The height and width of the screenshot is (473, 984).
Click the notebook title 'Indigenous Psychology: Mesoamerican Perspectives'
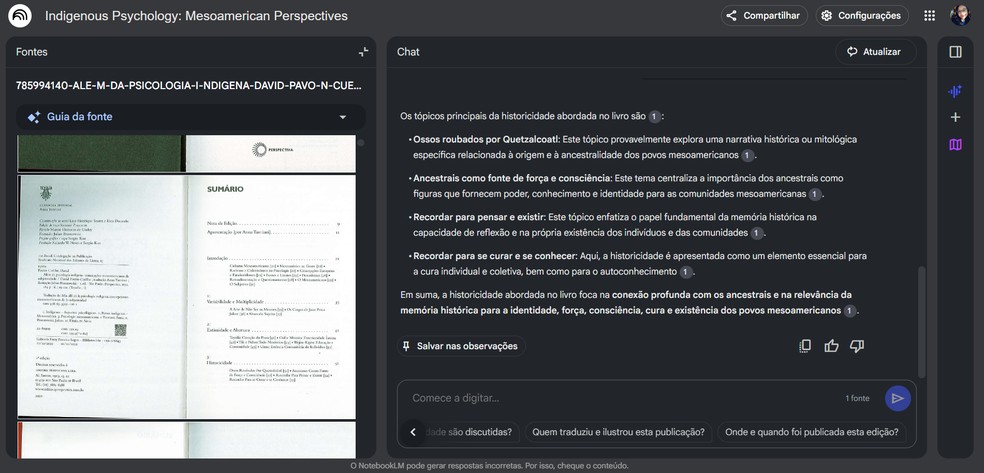point(196,16)
